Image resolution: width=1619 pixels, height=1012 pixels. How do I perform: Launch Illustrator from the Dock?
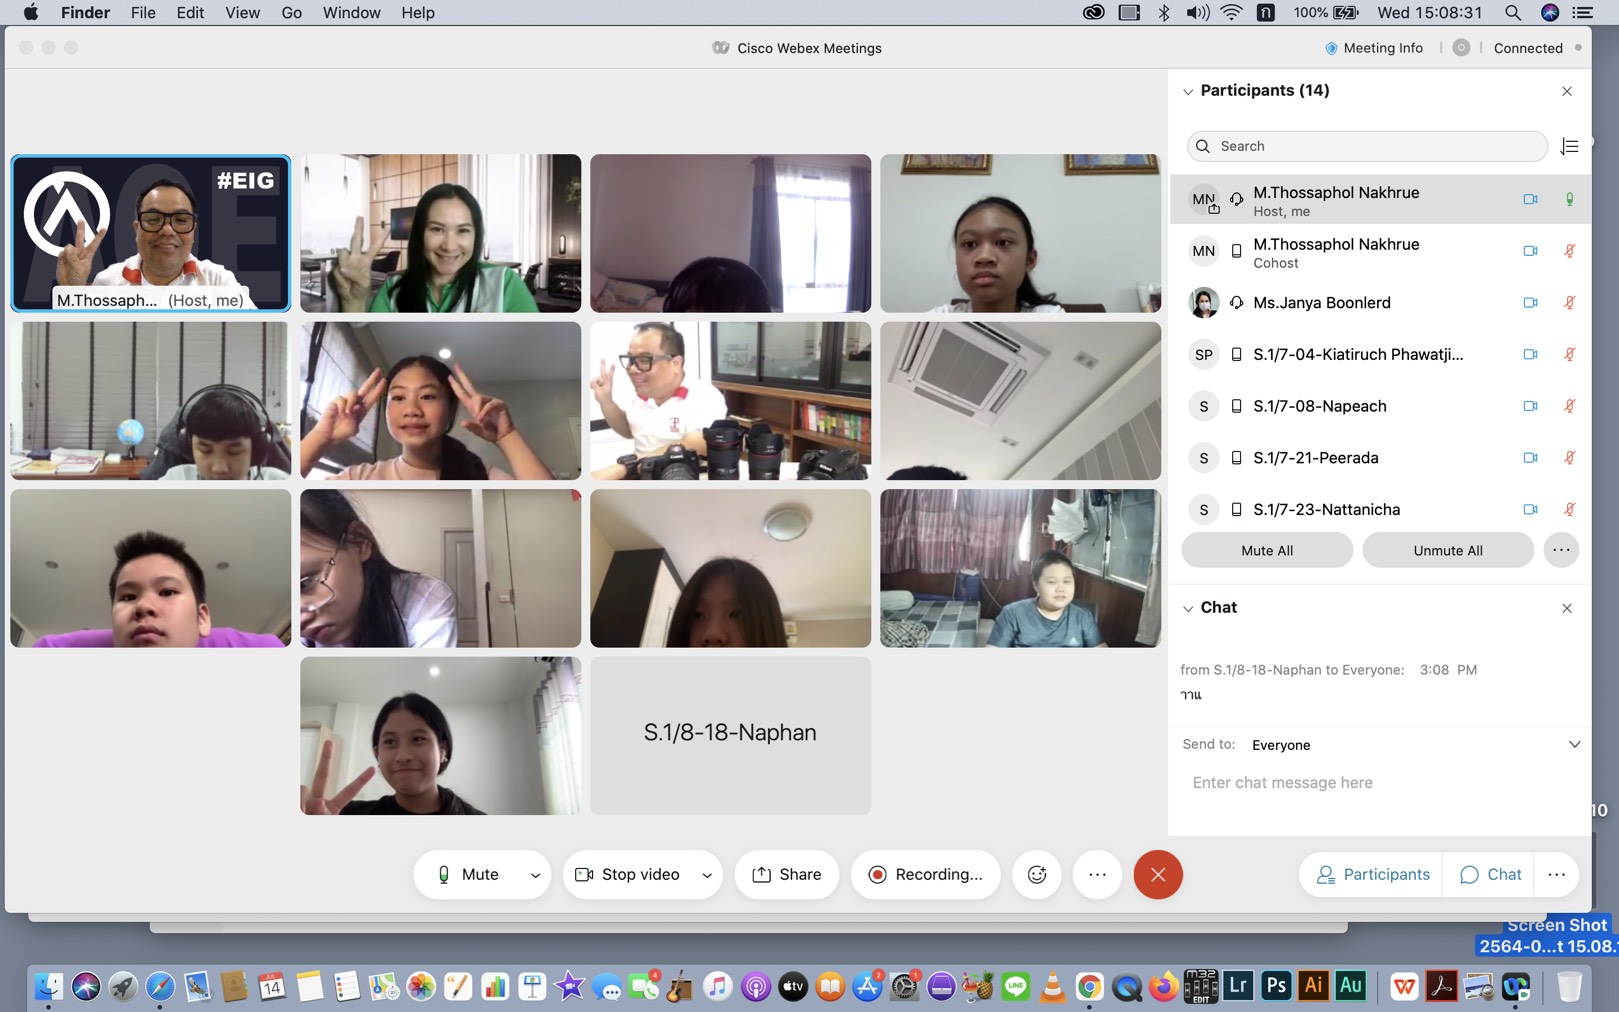point(1313,986)
